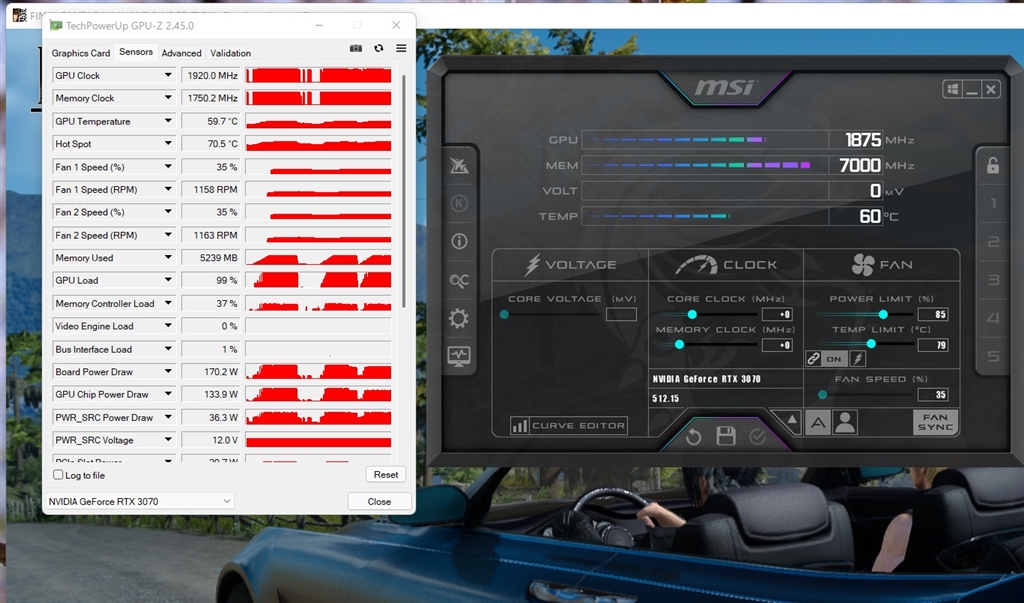This screenshot has width=1024, height=603.
Task: Click the Core Voltage slider handle
Action: tap(504, 314)
